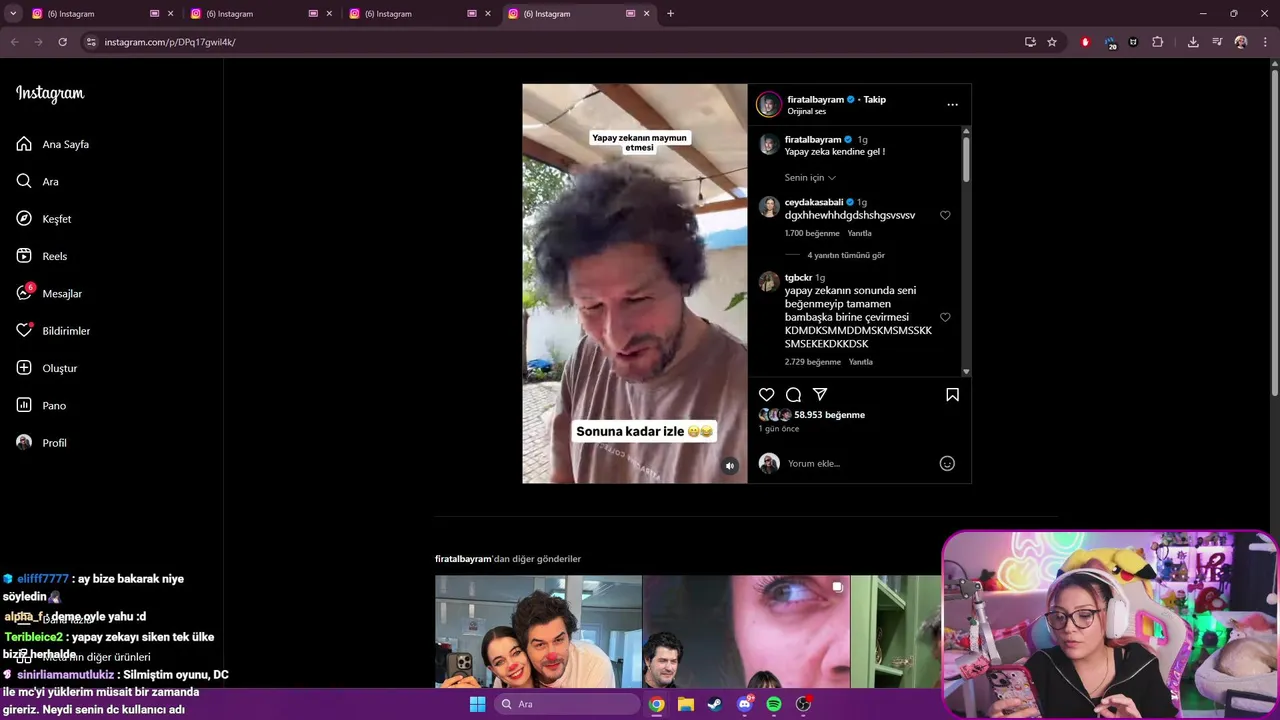This screenshot has width=1280, height=720.
Task: Close the first Instagram tab
Action: [x=171, y=14]
